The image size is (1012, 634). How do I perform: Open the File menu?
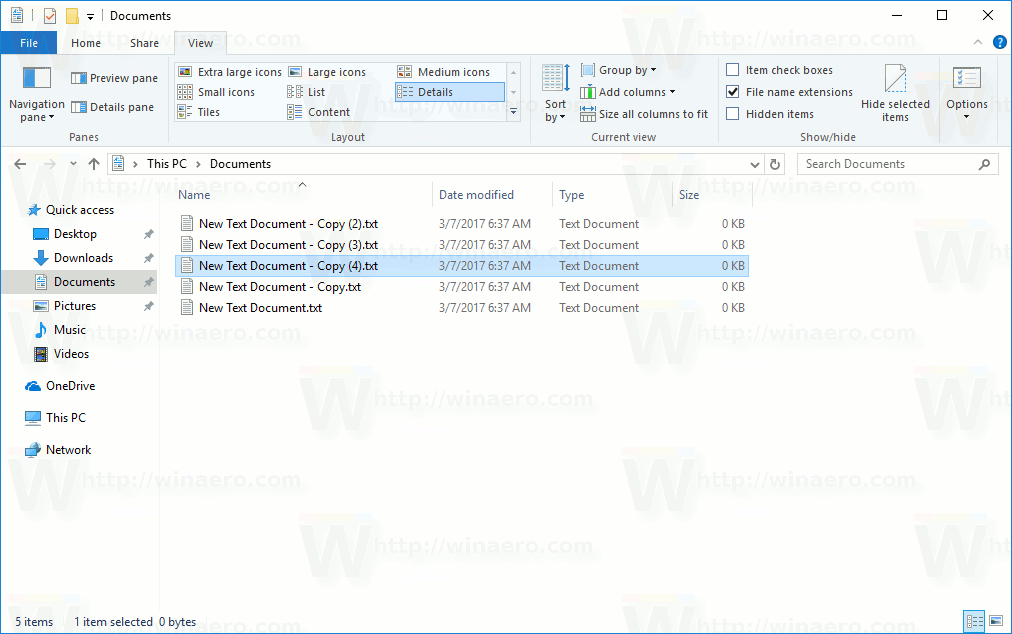[29, 43]
